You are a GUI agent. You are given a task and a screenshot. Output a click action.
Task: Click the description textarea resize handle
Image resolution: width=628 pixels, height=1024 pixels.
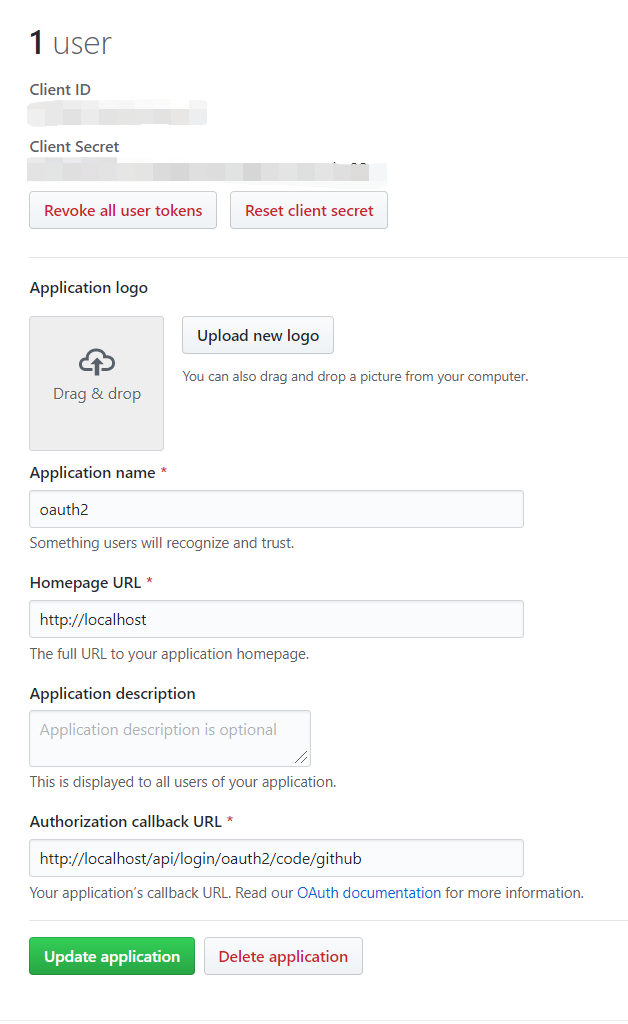click(302, 757)
